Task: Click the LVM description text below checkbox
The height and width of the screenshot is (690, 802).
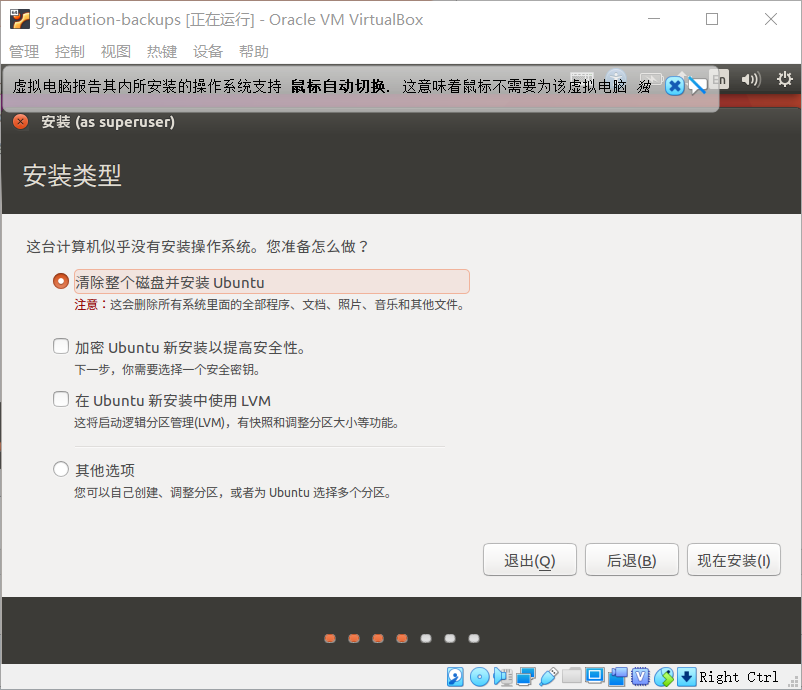Action: 237,422
